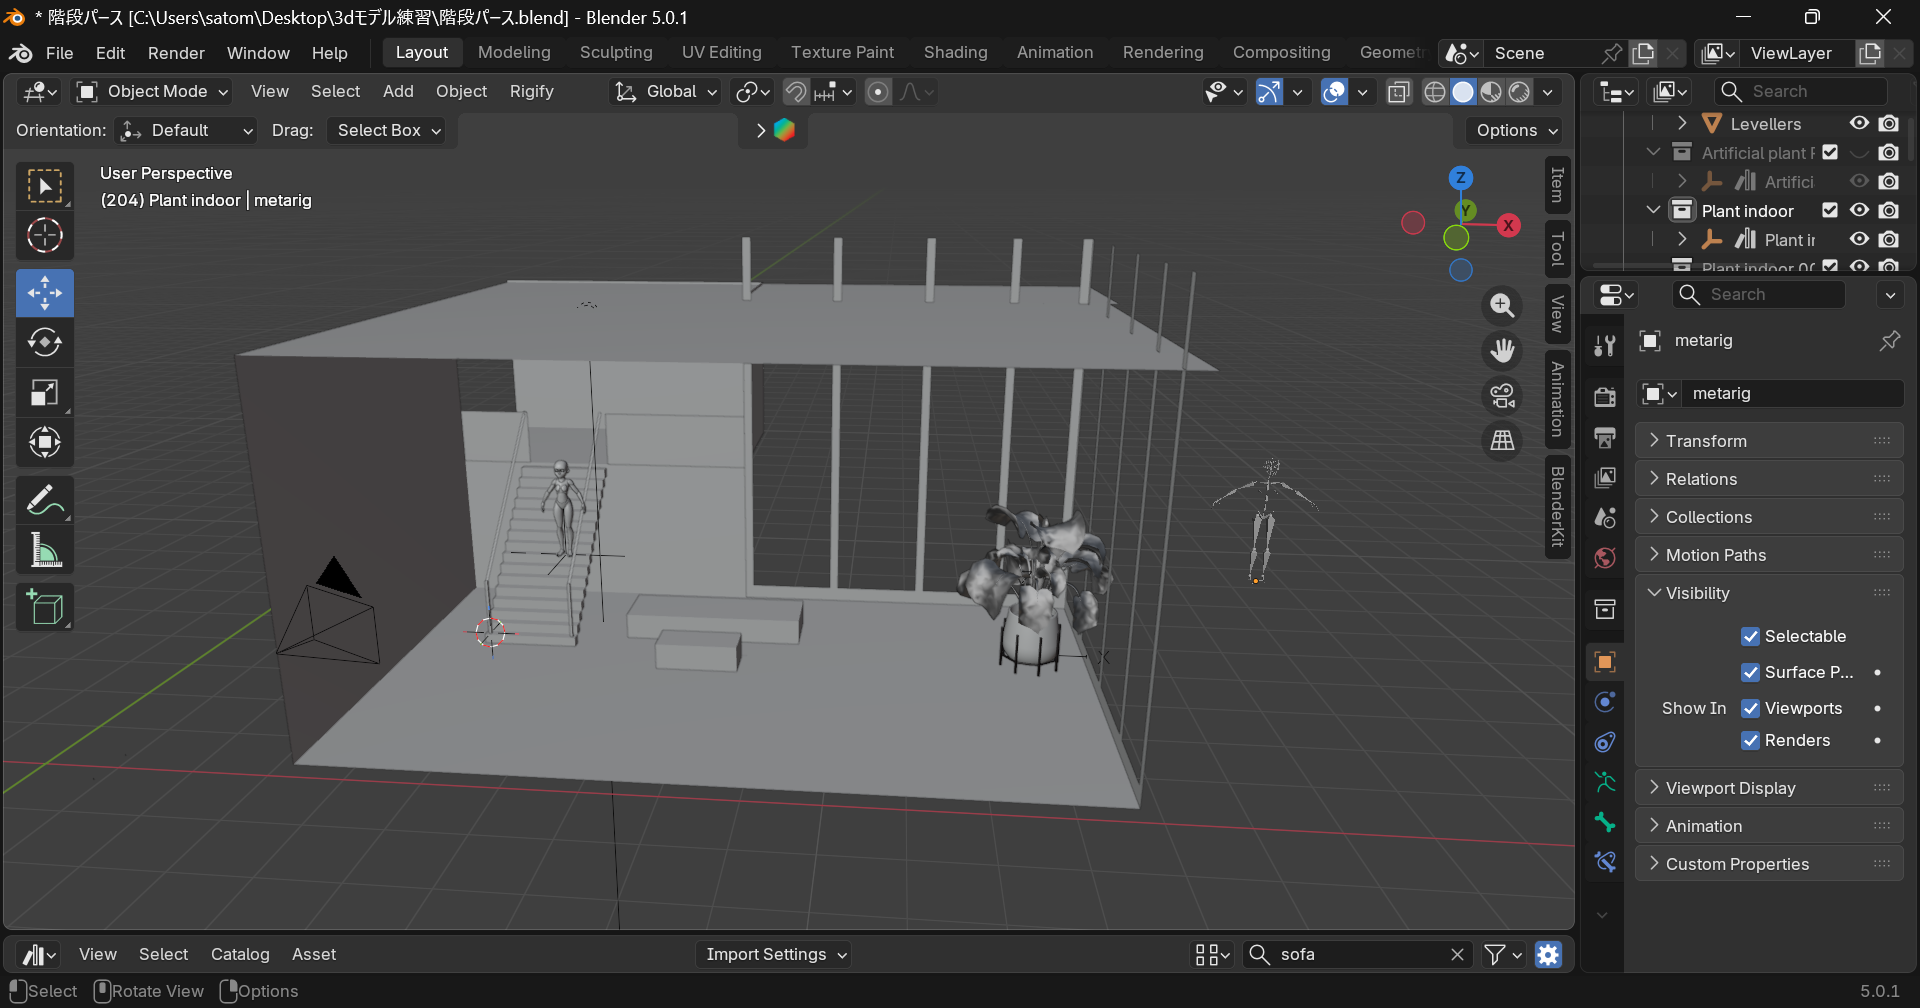The image size is (1920, 1008).
Task: Click the 3D Cursor tool
Action: 44,236
